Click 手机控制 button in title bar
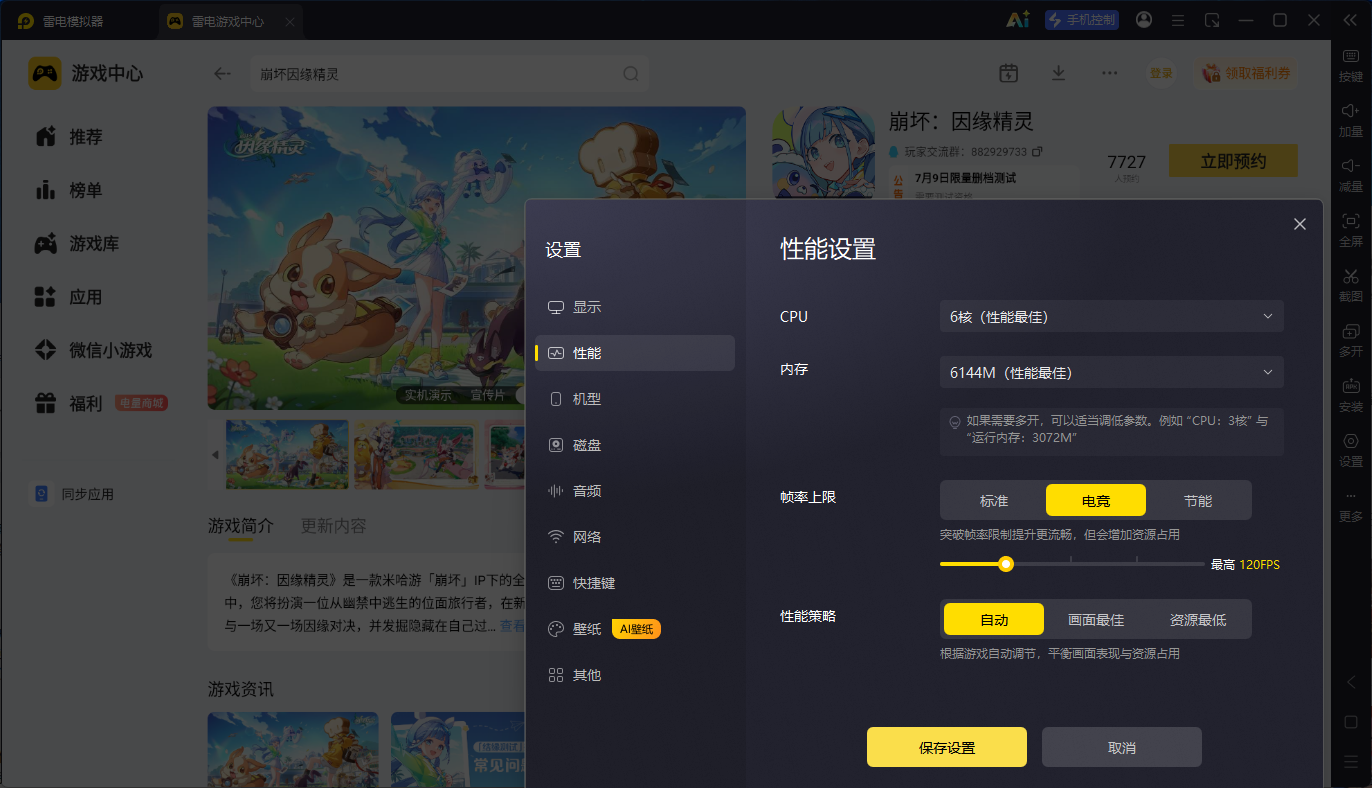 [x=1082, y=20]
